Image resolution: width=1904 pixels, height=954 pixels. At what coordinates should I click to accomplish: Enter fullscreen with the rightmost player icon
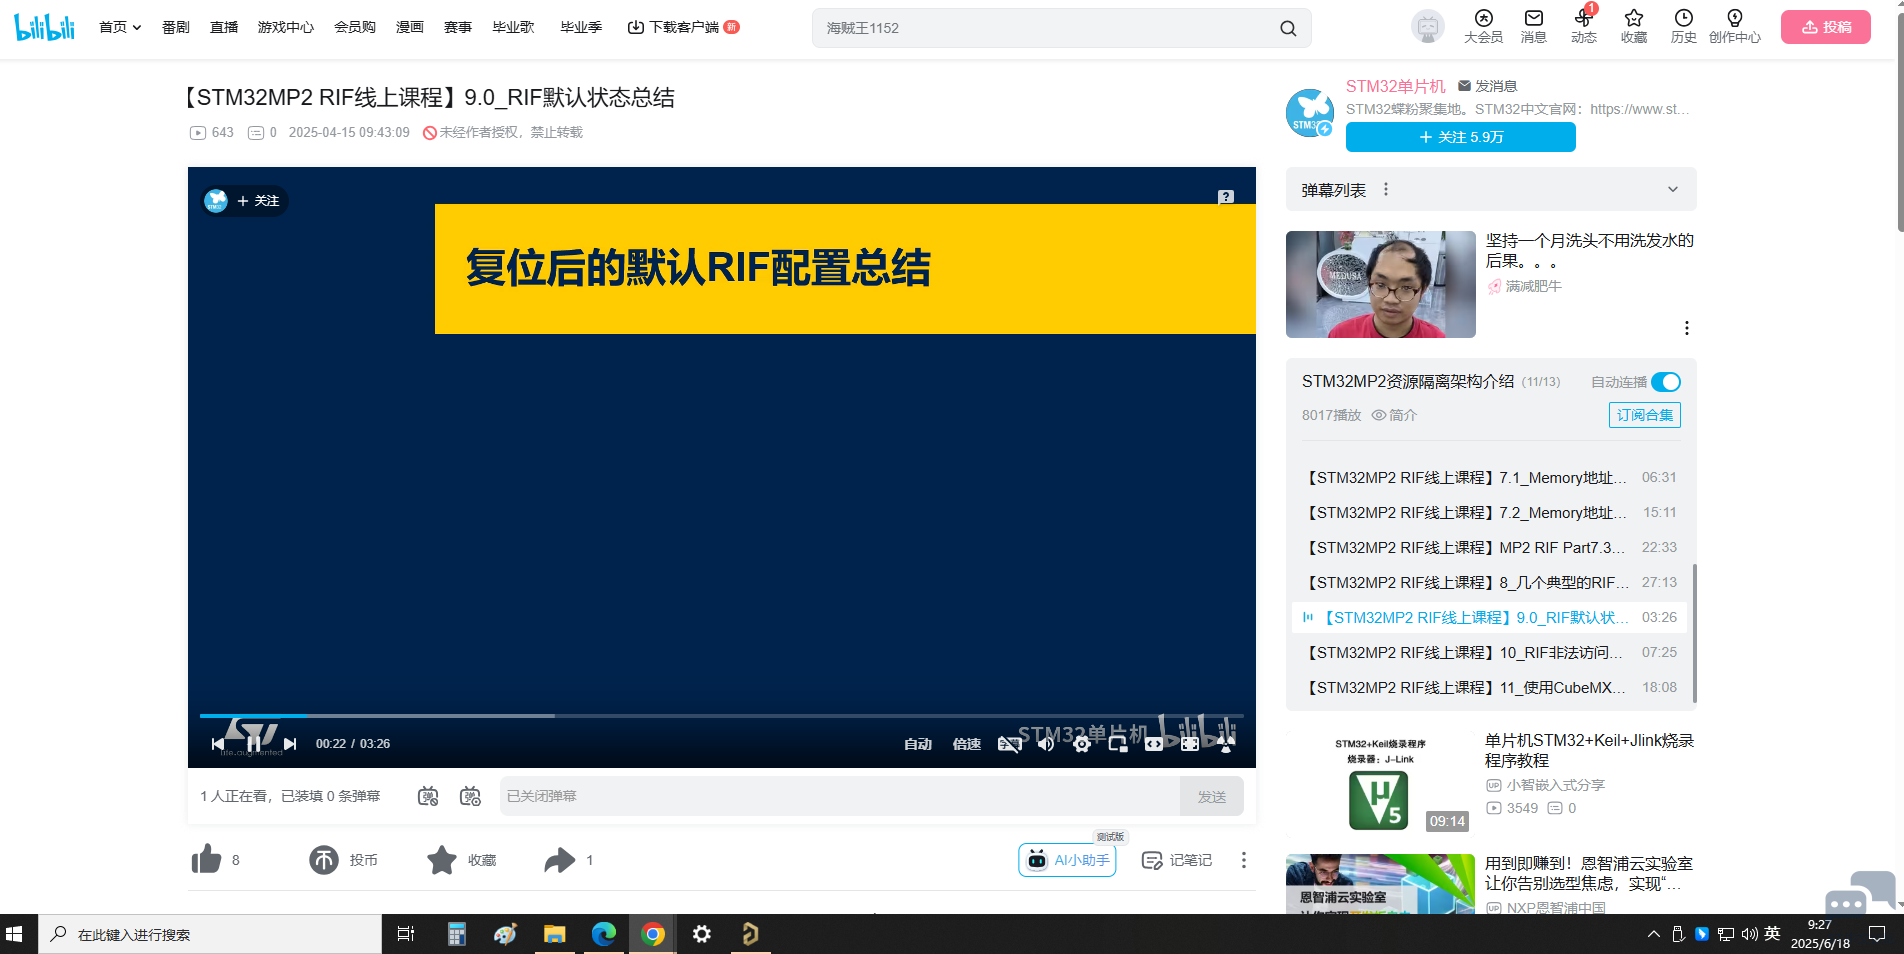(1226, 744)
